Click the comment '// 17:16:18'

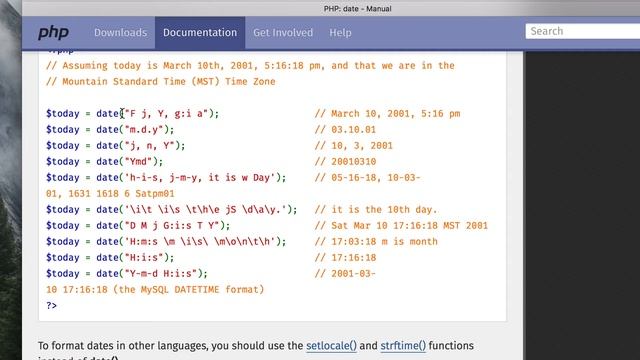click(x=345, y=258)
